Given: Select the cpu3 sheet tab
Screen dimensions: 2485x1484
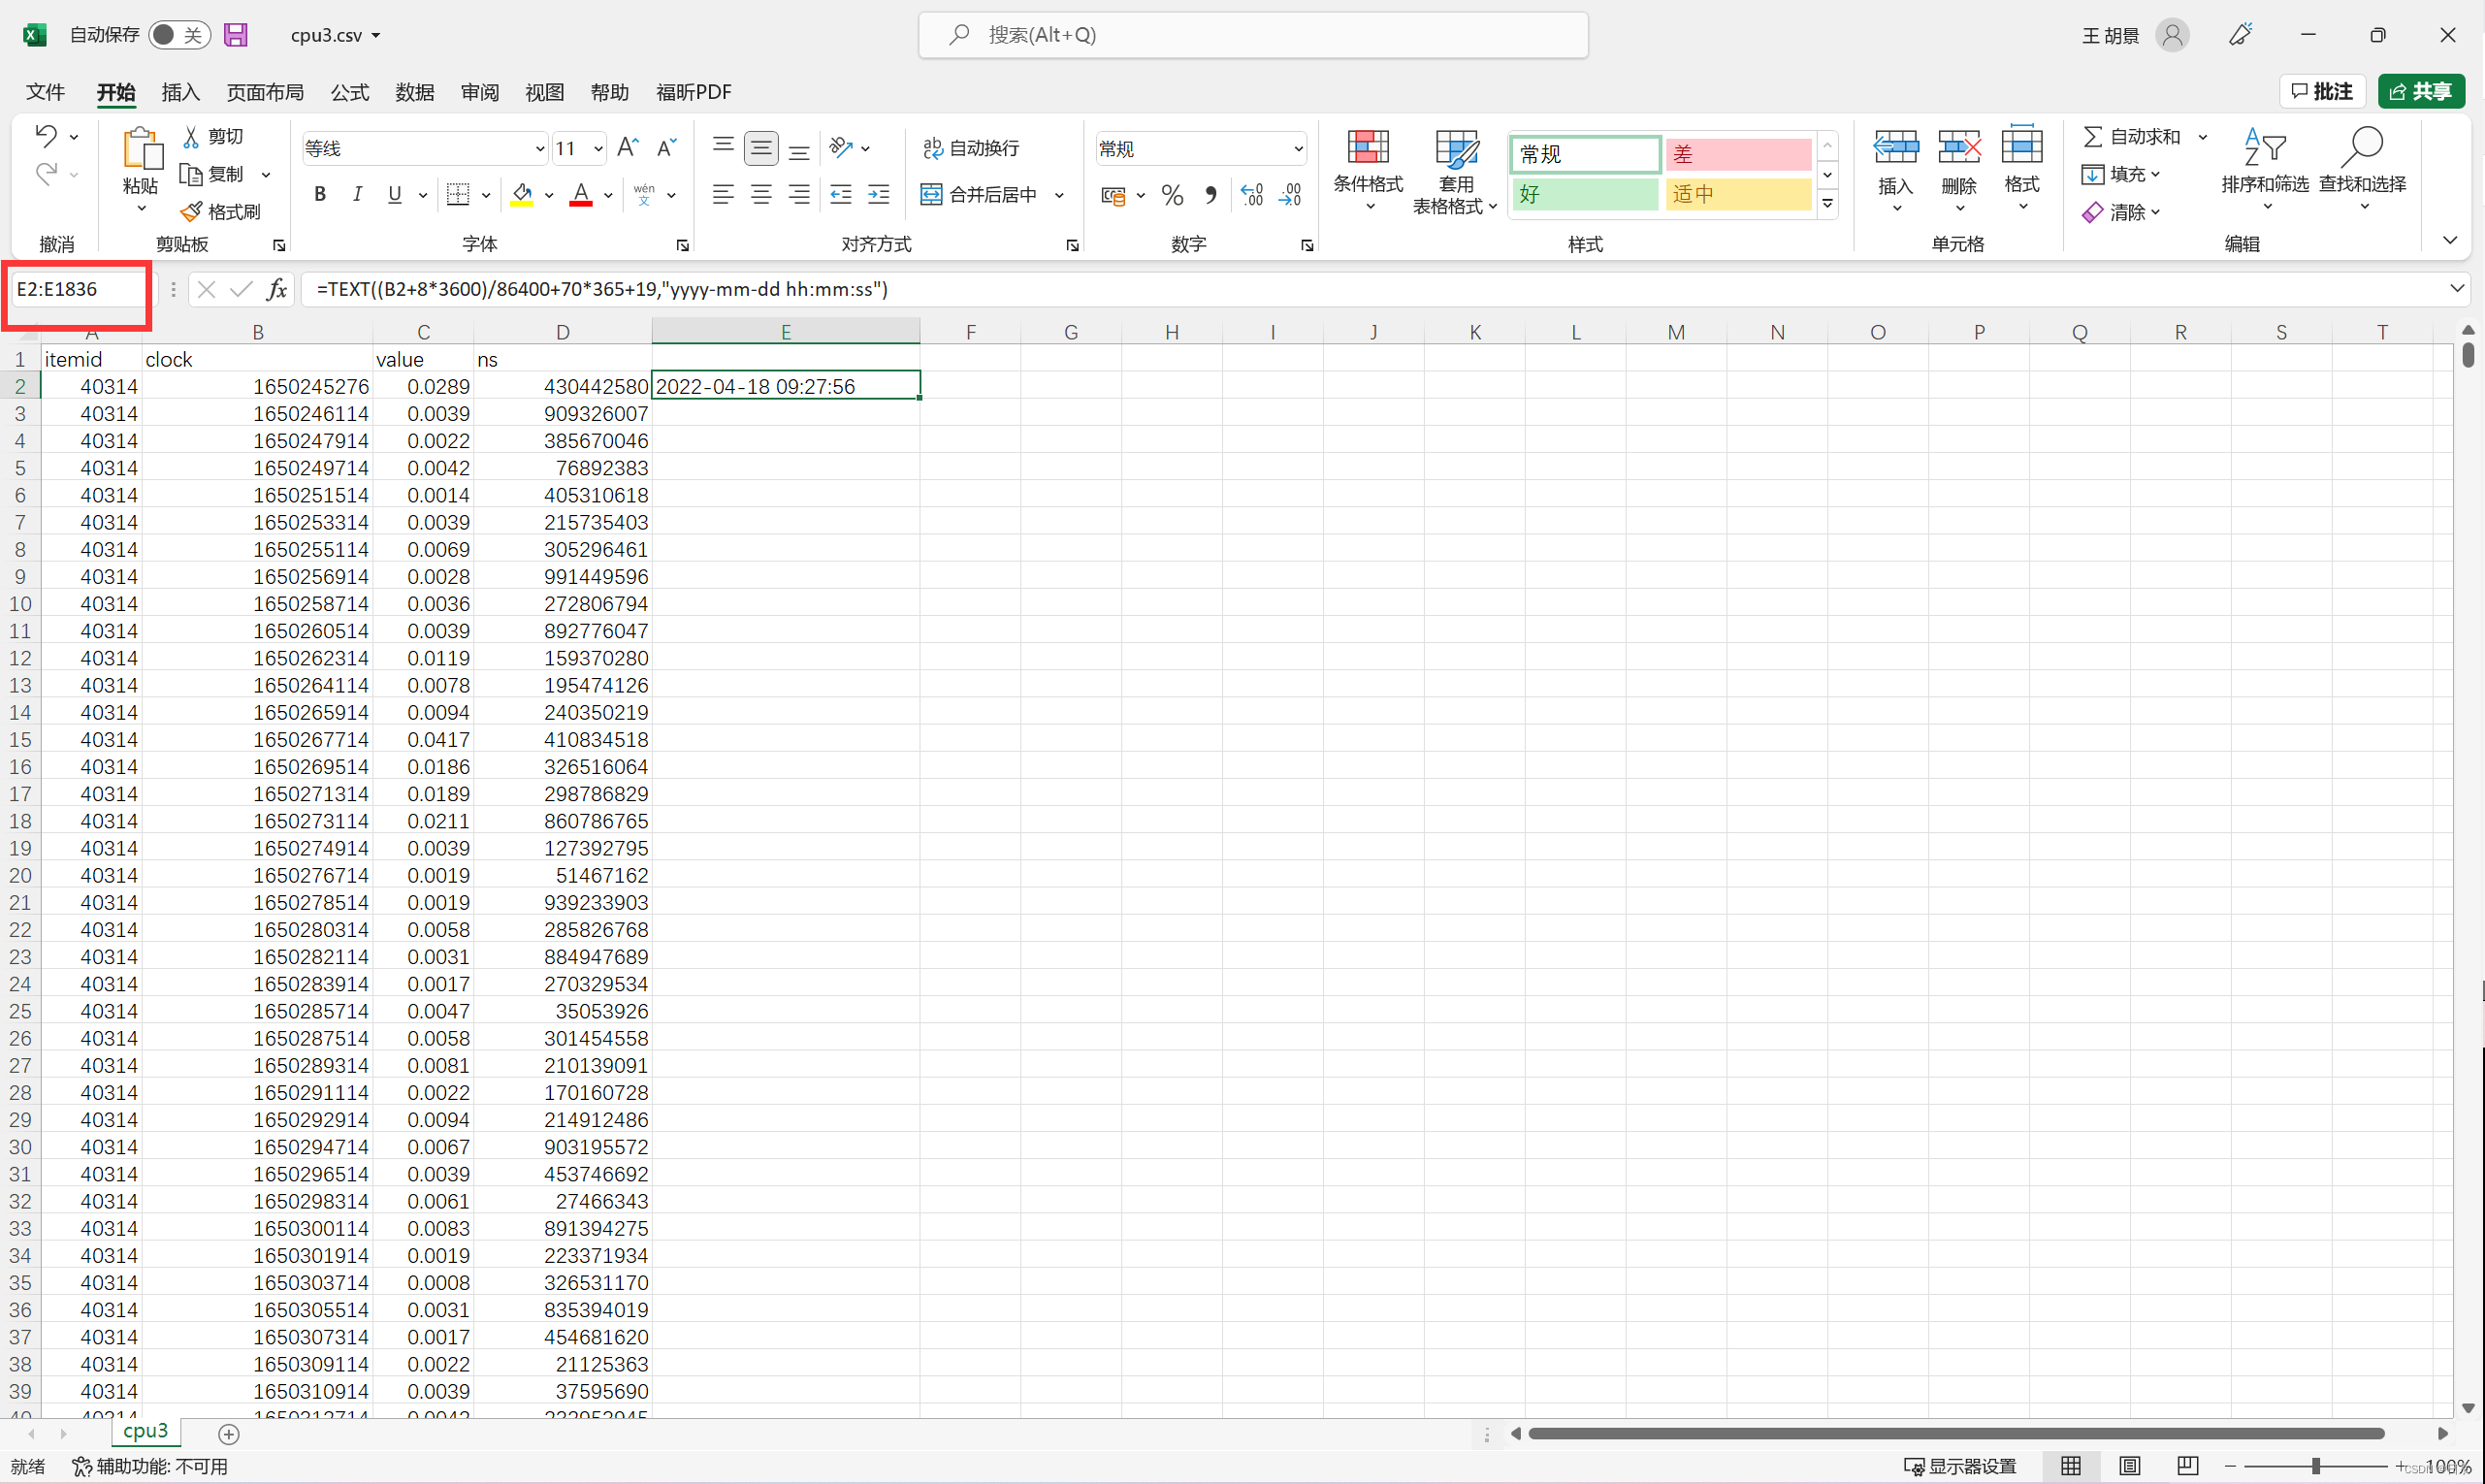Looking at the screenshot, I should [146, 1432].
